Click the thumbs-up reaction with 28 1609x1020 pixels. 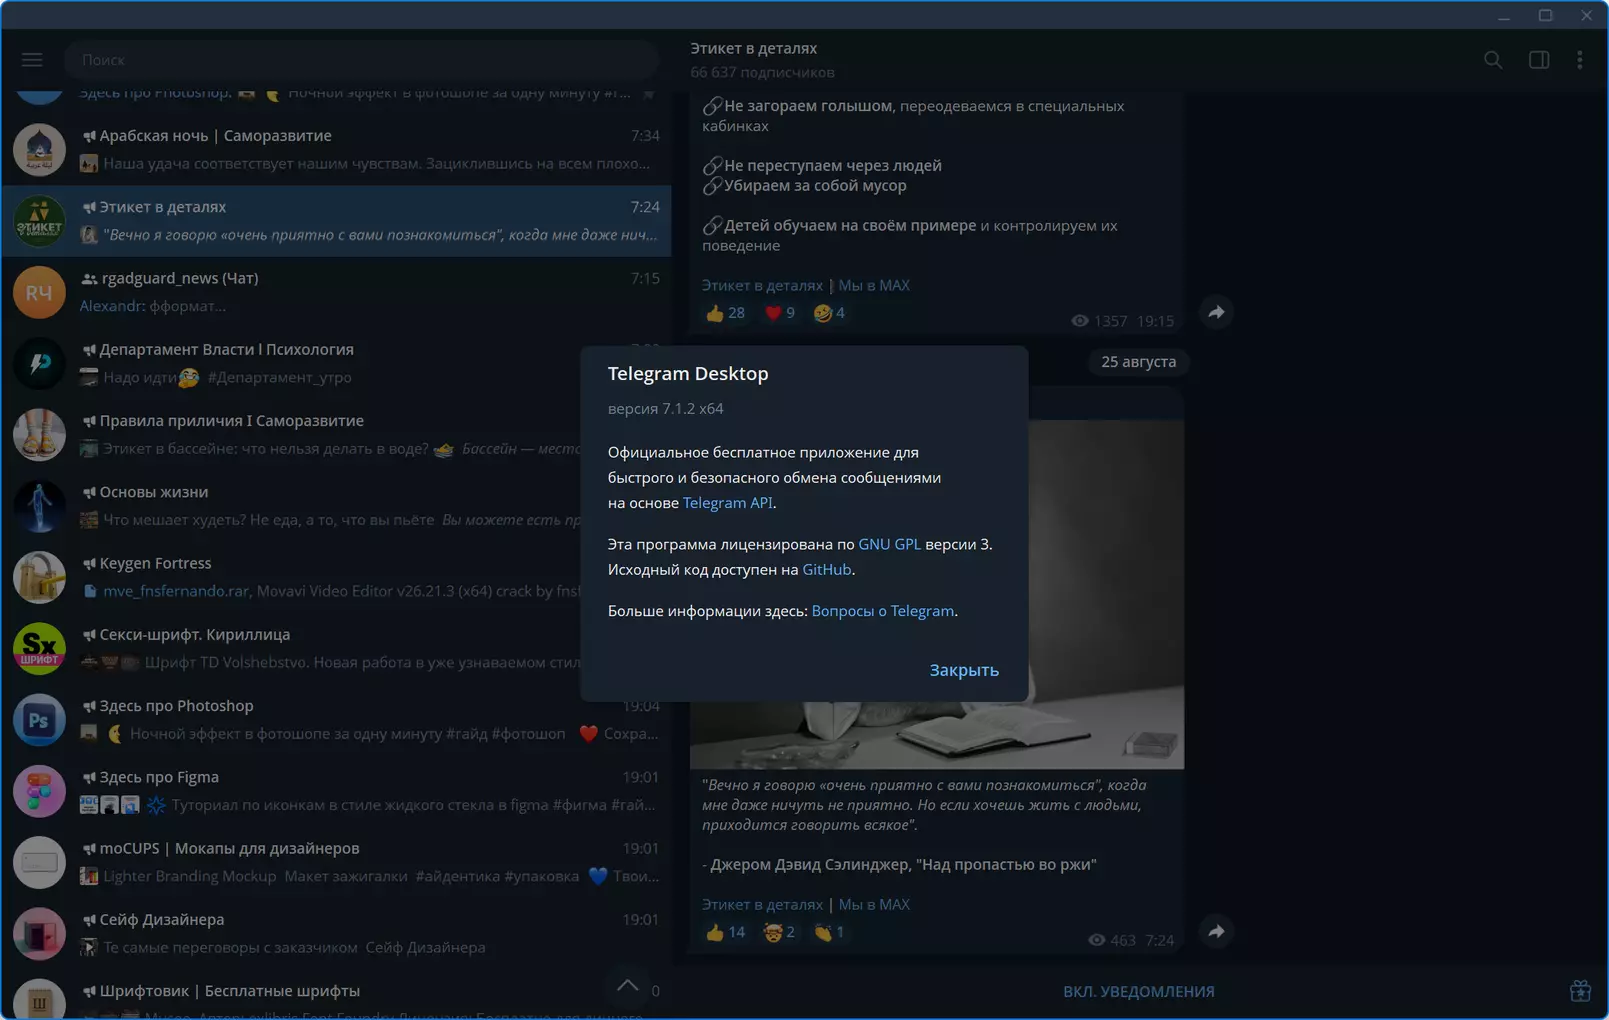point(725,313)
